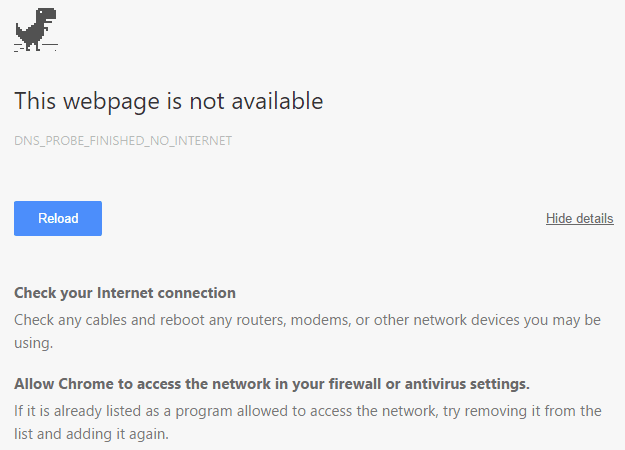Click the "Allow Chrome to access the network" heading
The image size is (625, 450).
coord(271,384)
